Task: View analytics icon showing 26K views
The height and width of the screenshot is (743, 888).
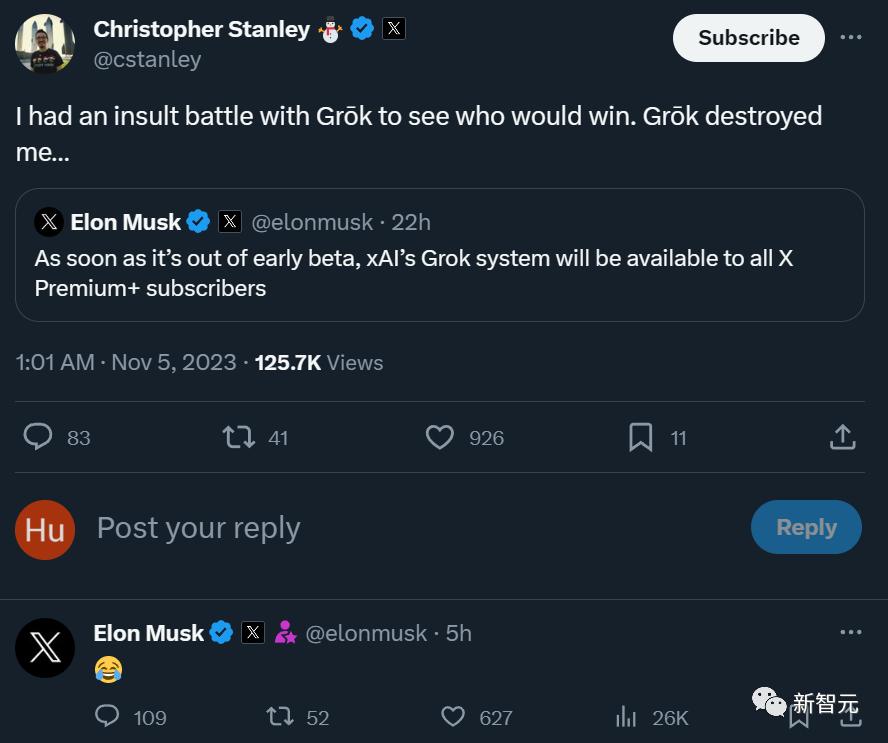Action: coord(627,716)
